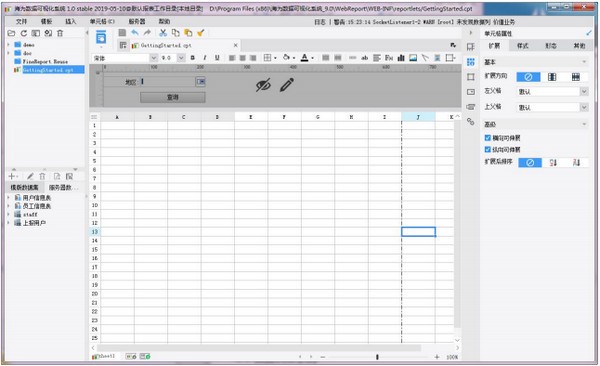The width and height of the screenshot is (600, 366).
Task: Toggle the 横向可伸展 checkbox
Action: (488, 138)
